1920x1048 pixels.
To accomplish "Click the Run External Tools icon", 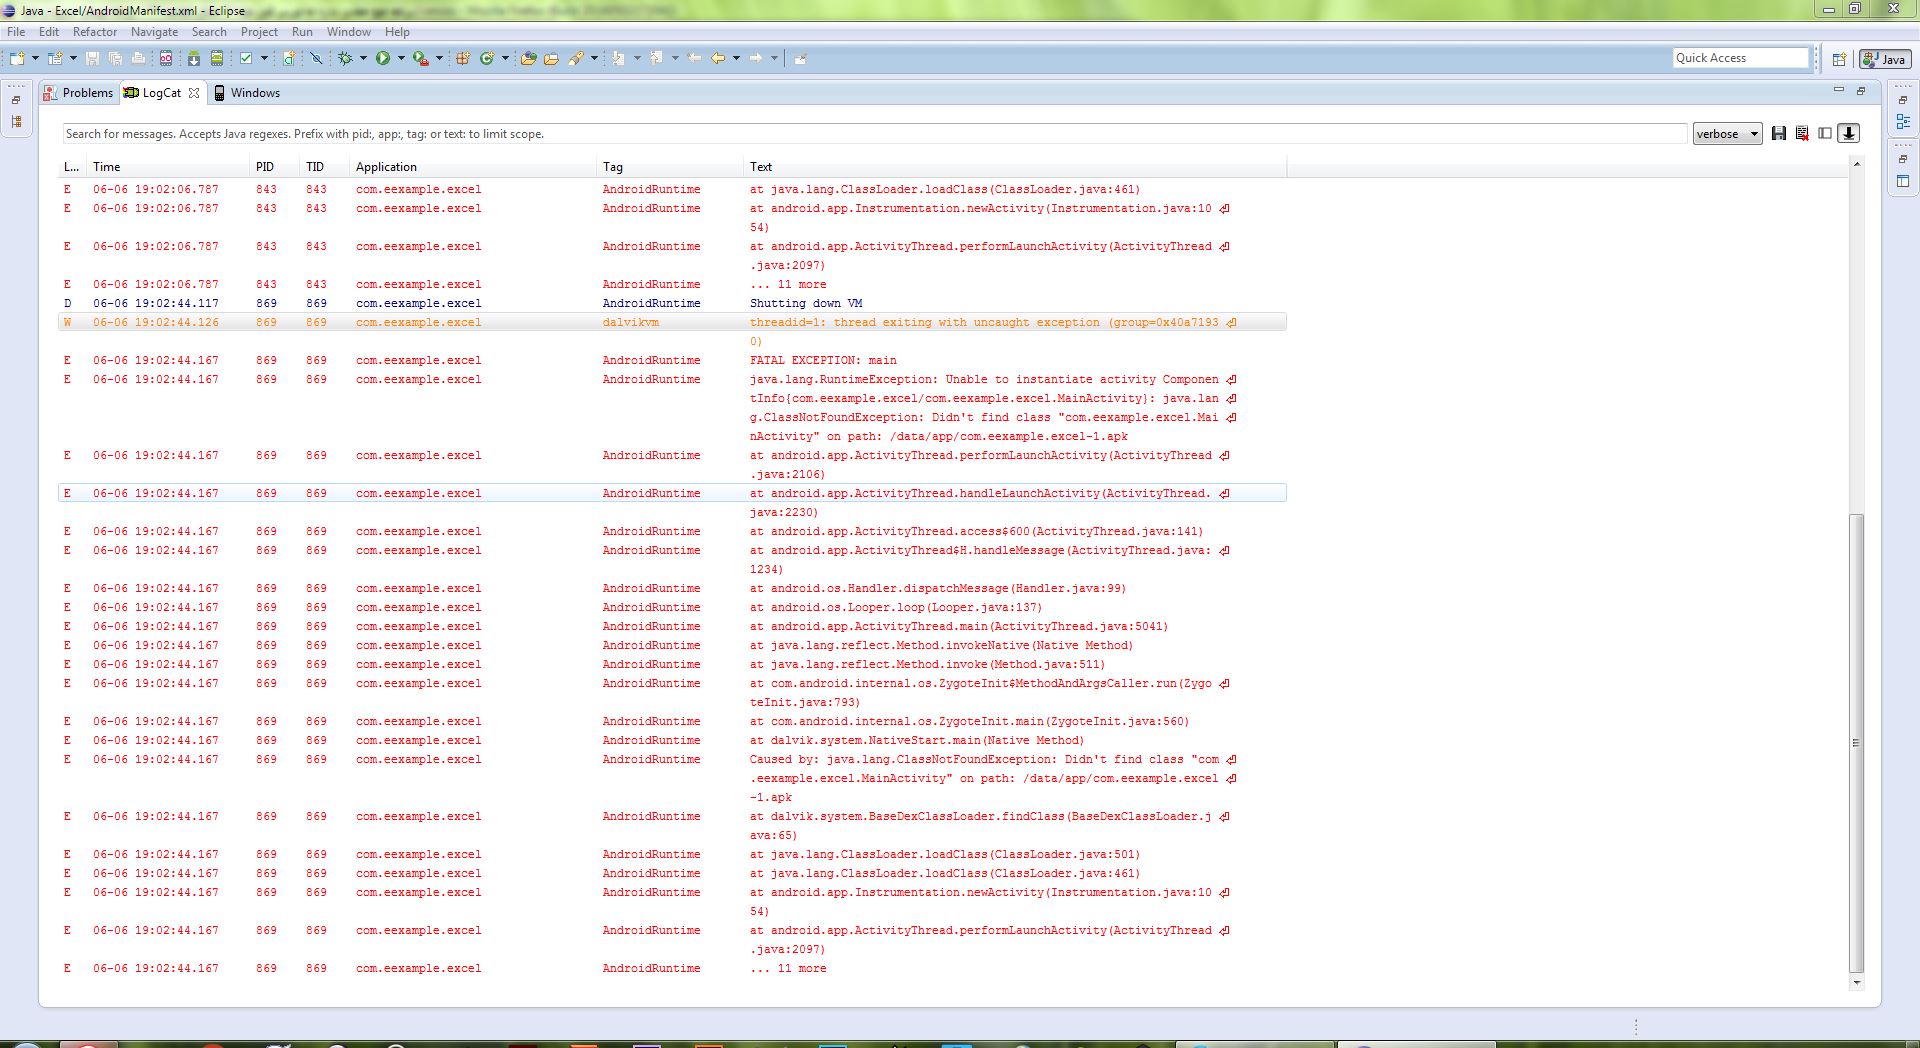I will [x=421, y=58].
